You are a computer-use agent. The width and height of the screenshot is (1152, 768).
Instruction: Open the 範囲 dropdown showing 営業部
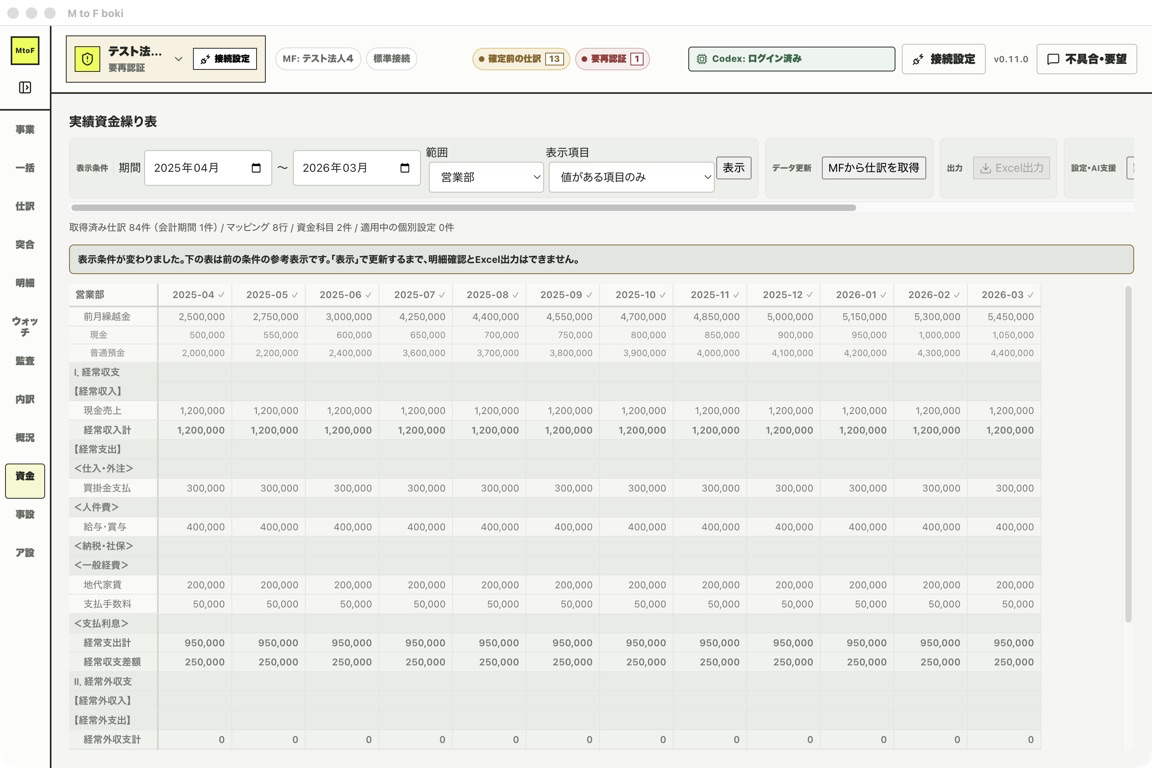tap(486, 177)
